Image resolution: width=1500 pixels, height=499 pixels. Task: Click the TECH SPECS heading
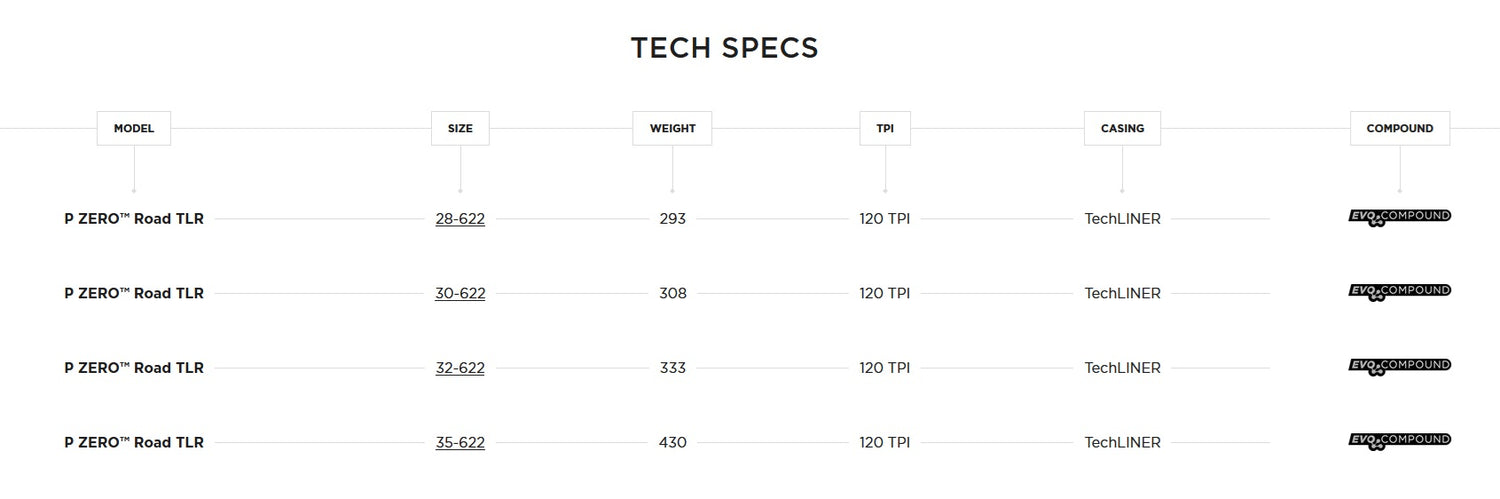point(724,48)
